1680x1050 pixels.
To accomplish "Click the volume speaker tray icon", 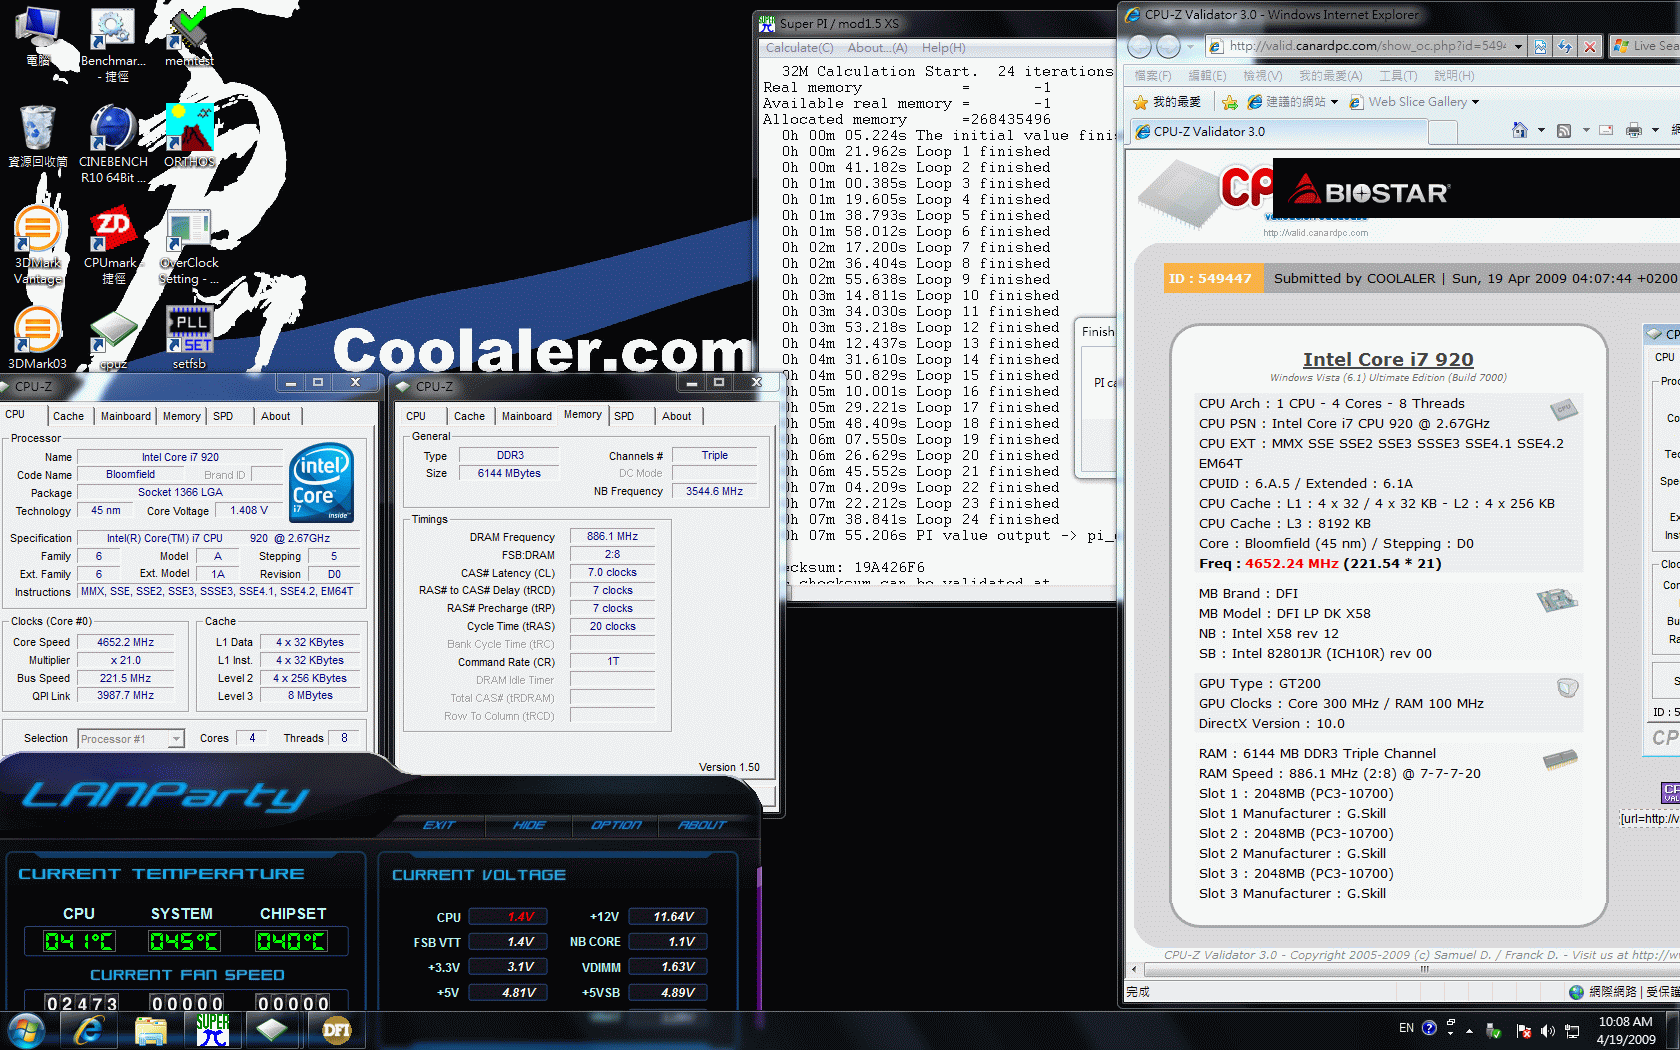I will (x=1548, y=1031).
